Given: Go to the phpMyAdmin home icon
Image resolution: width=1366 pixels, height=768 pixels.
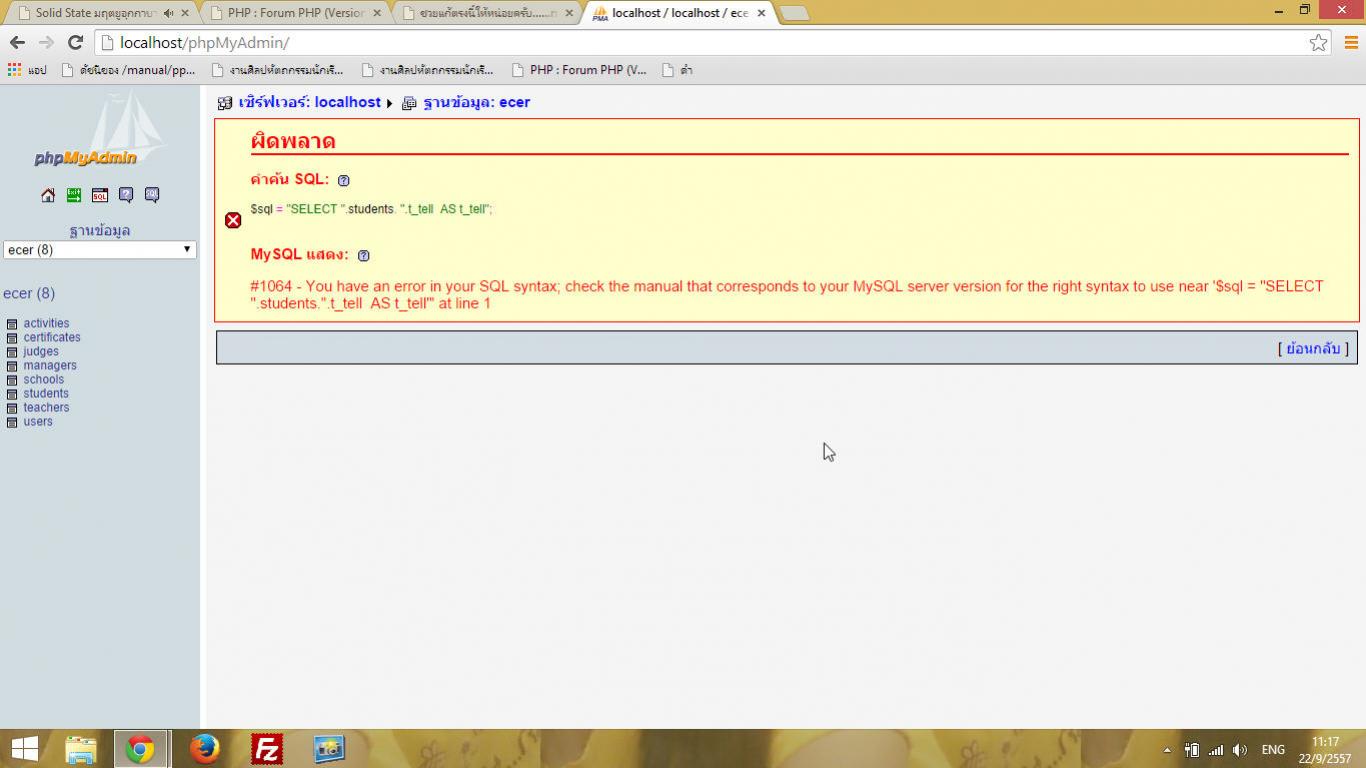Looking at the screenshot, I should pyautogui.click(x=48, y=195).
